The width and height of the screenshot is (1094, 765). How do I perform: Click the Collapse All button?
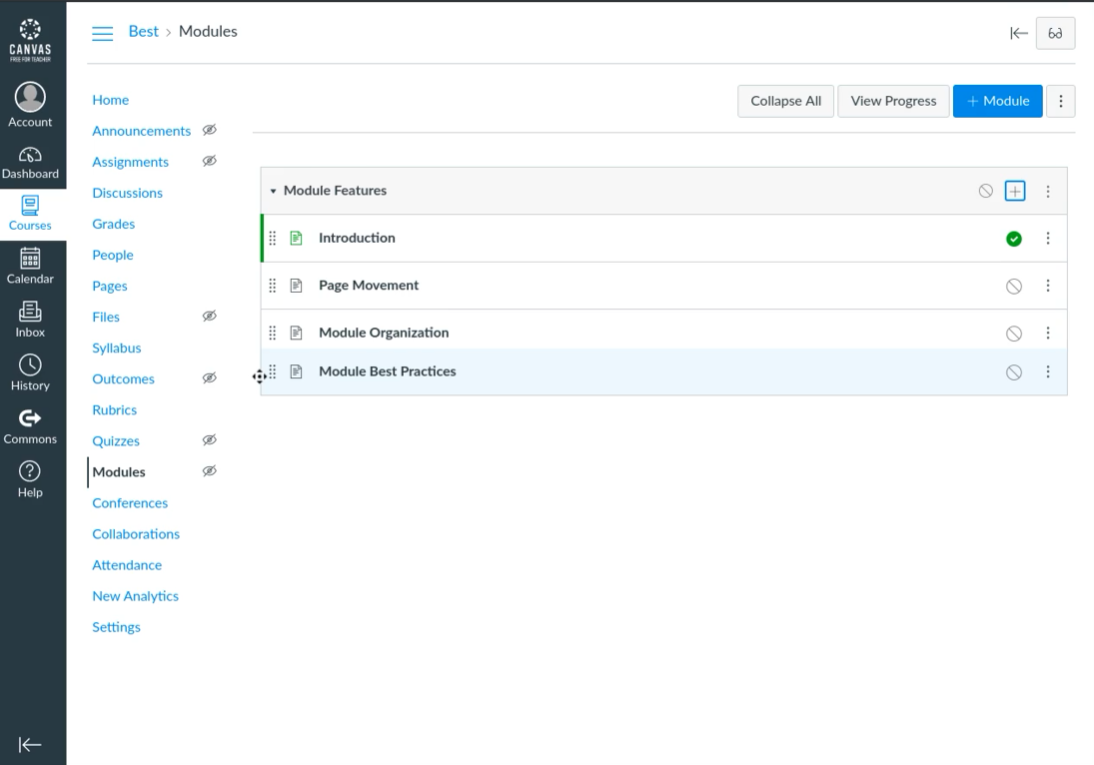click(x=785, y=101)
